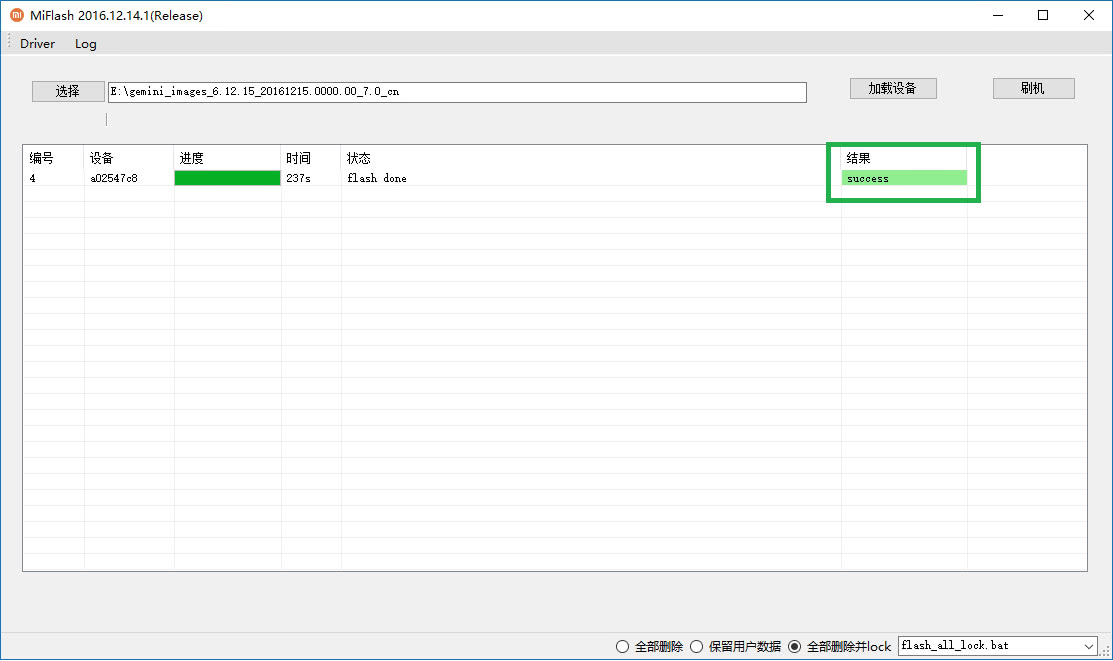Select the 全部删除 radio option
This screenshot has width=1113, height=661.
pyautogui.click(x=622, y=646)
